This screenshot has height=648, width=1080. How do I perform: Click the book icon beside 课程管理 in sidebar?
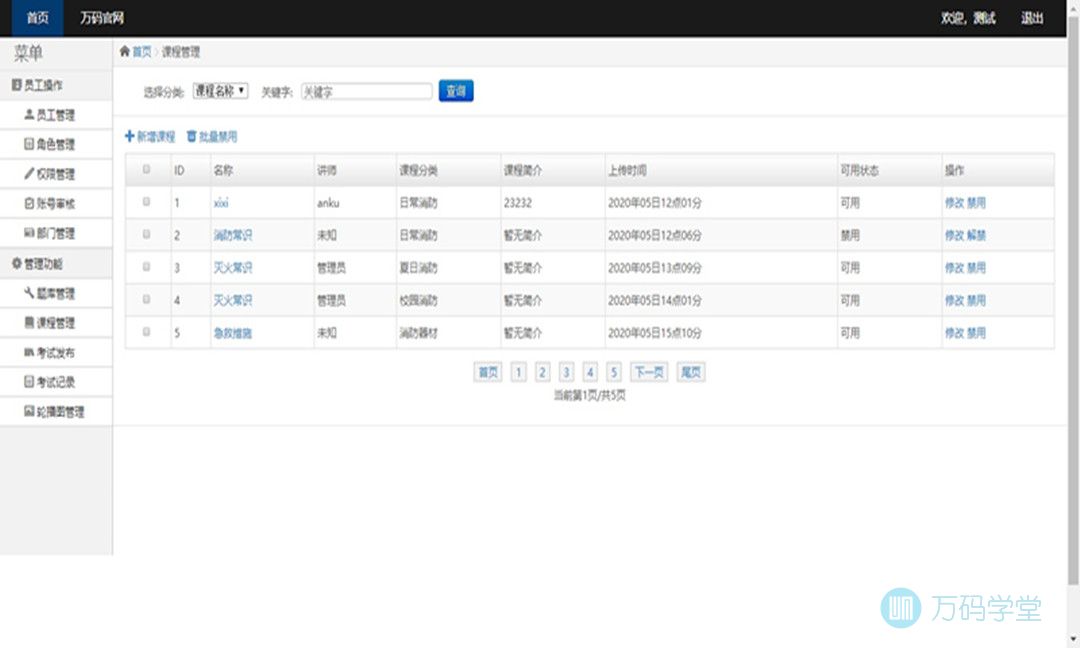[x=29, y=322]
